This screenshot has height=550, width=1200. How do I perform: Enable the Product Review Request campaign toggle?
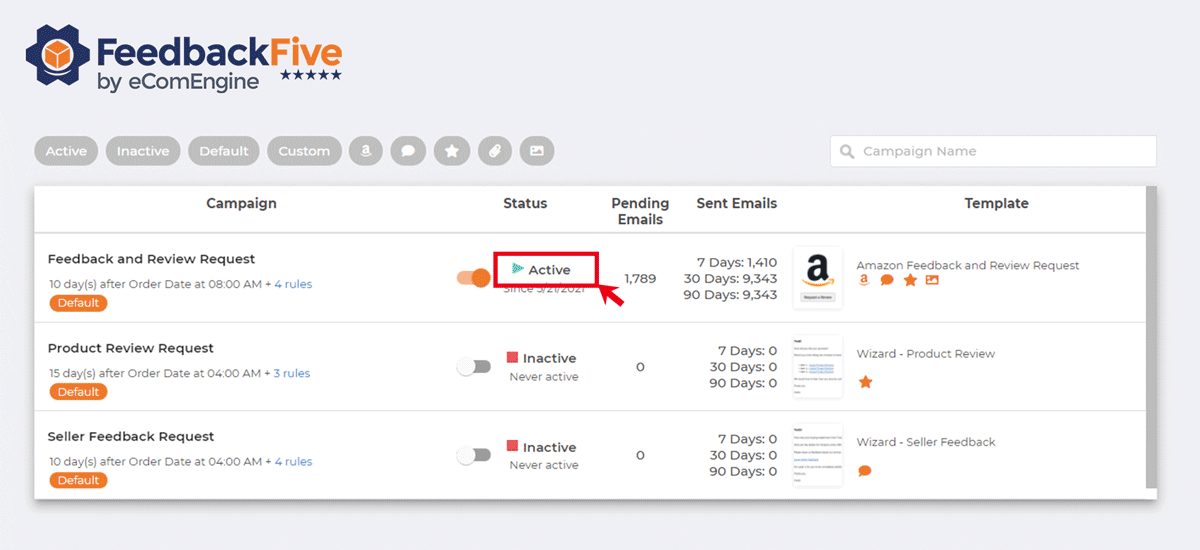pyautogui.click(x=474, y=367)
